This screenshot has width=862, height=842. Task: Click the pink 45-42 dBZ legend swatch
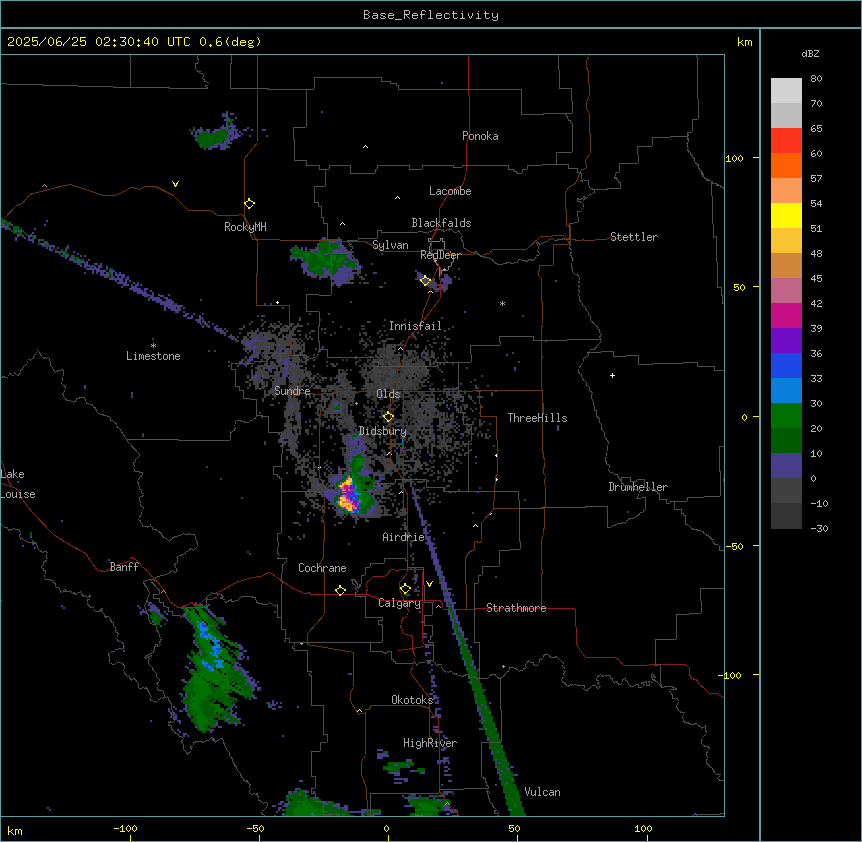click(x=786, y=290)
